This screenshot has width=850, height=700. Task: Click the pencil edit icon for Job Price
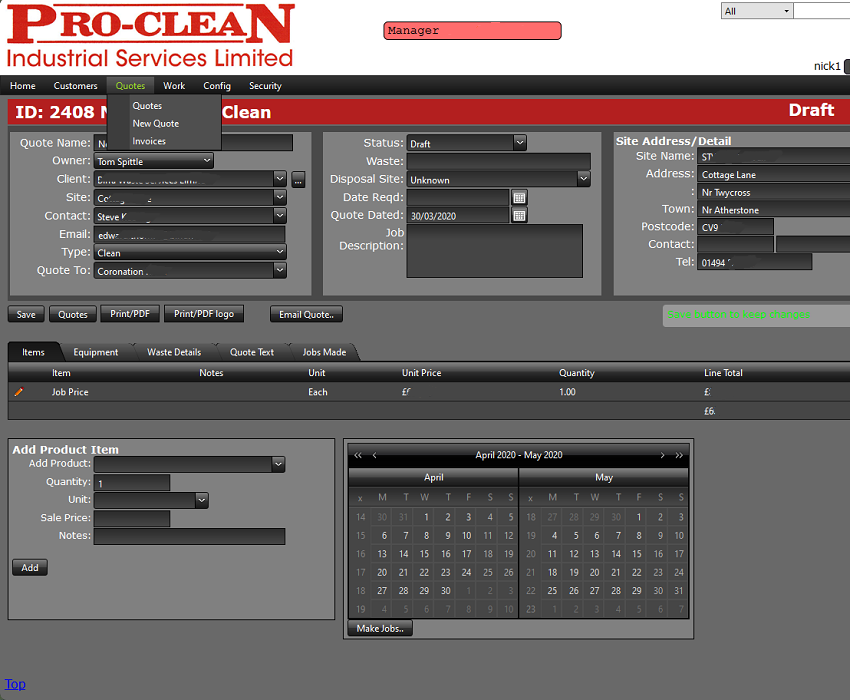click(18, 392)
